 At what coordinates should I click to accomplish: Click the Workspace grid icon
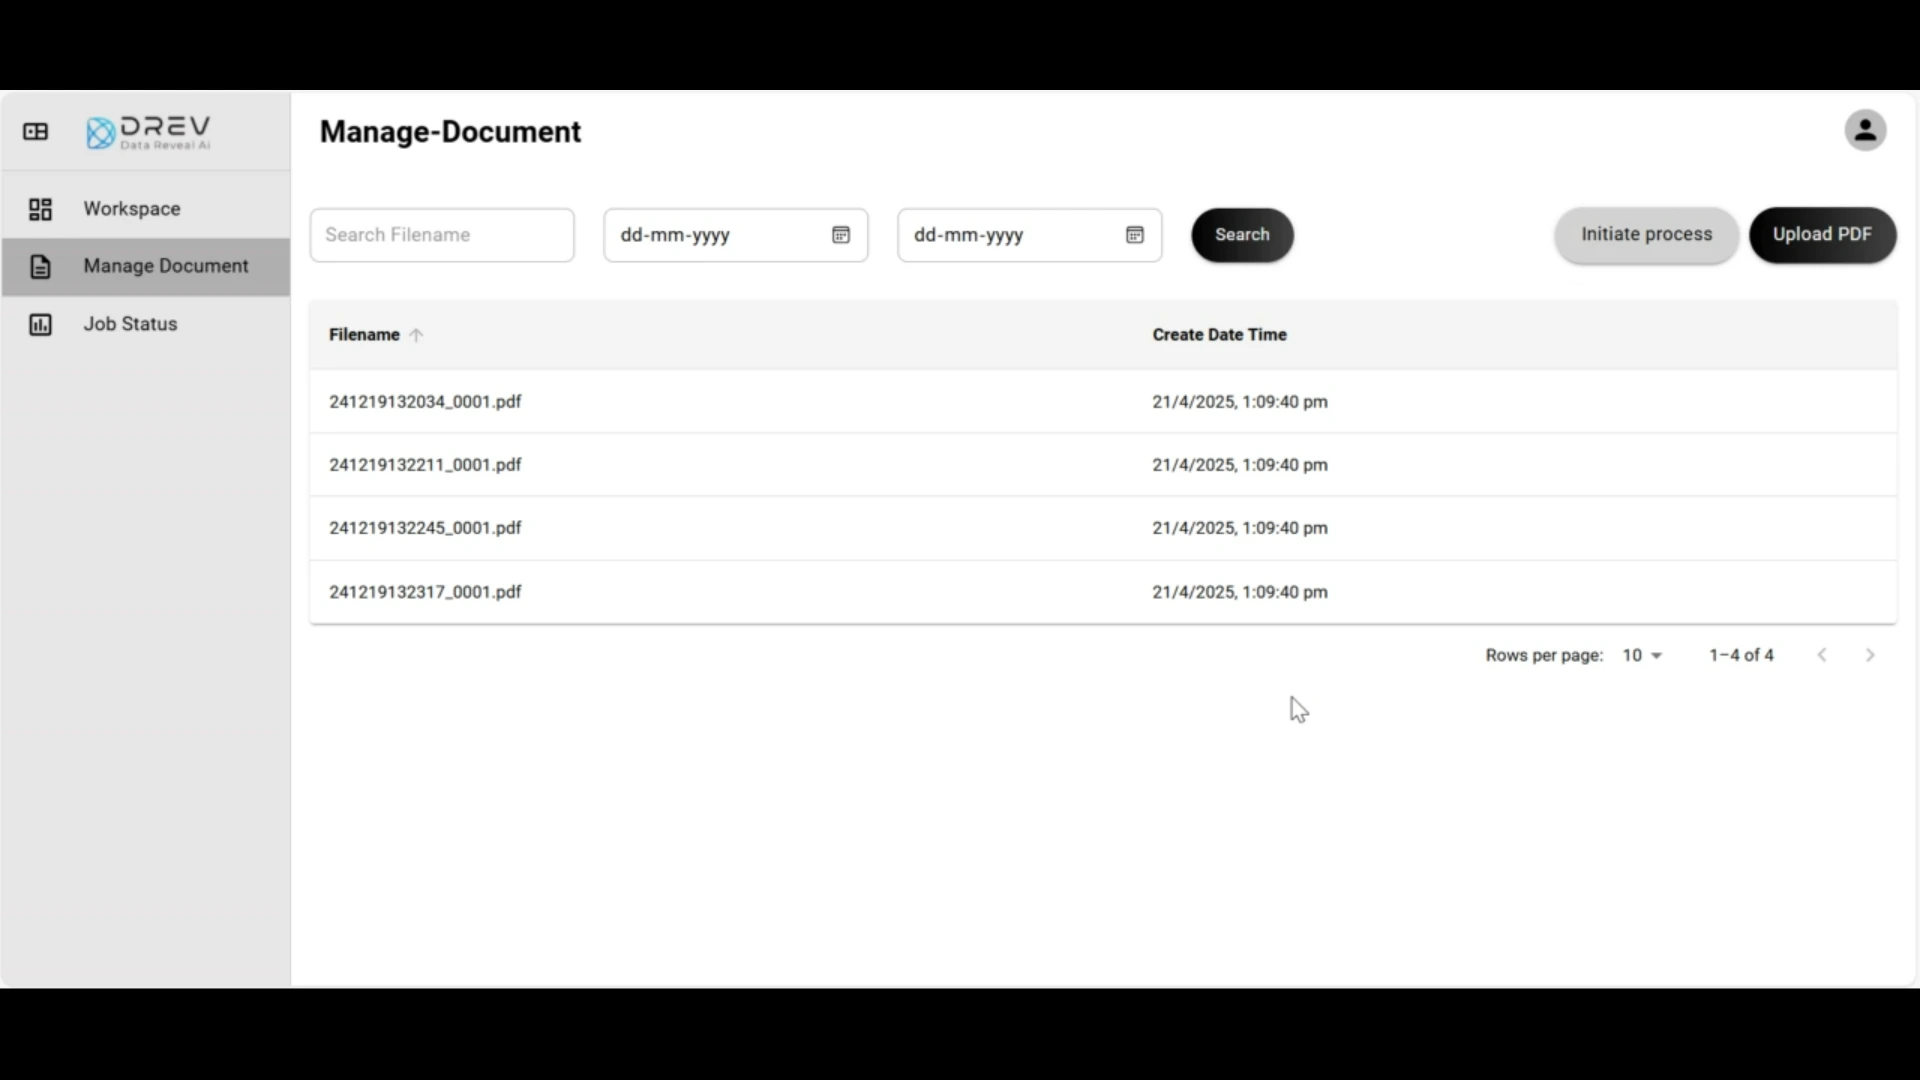click(40, 209)
